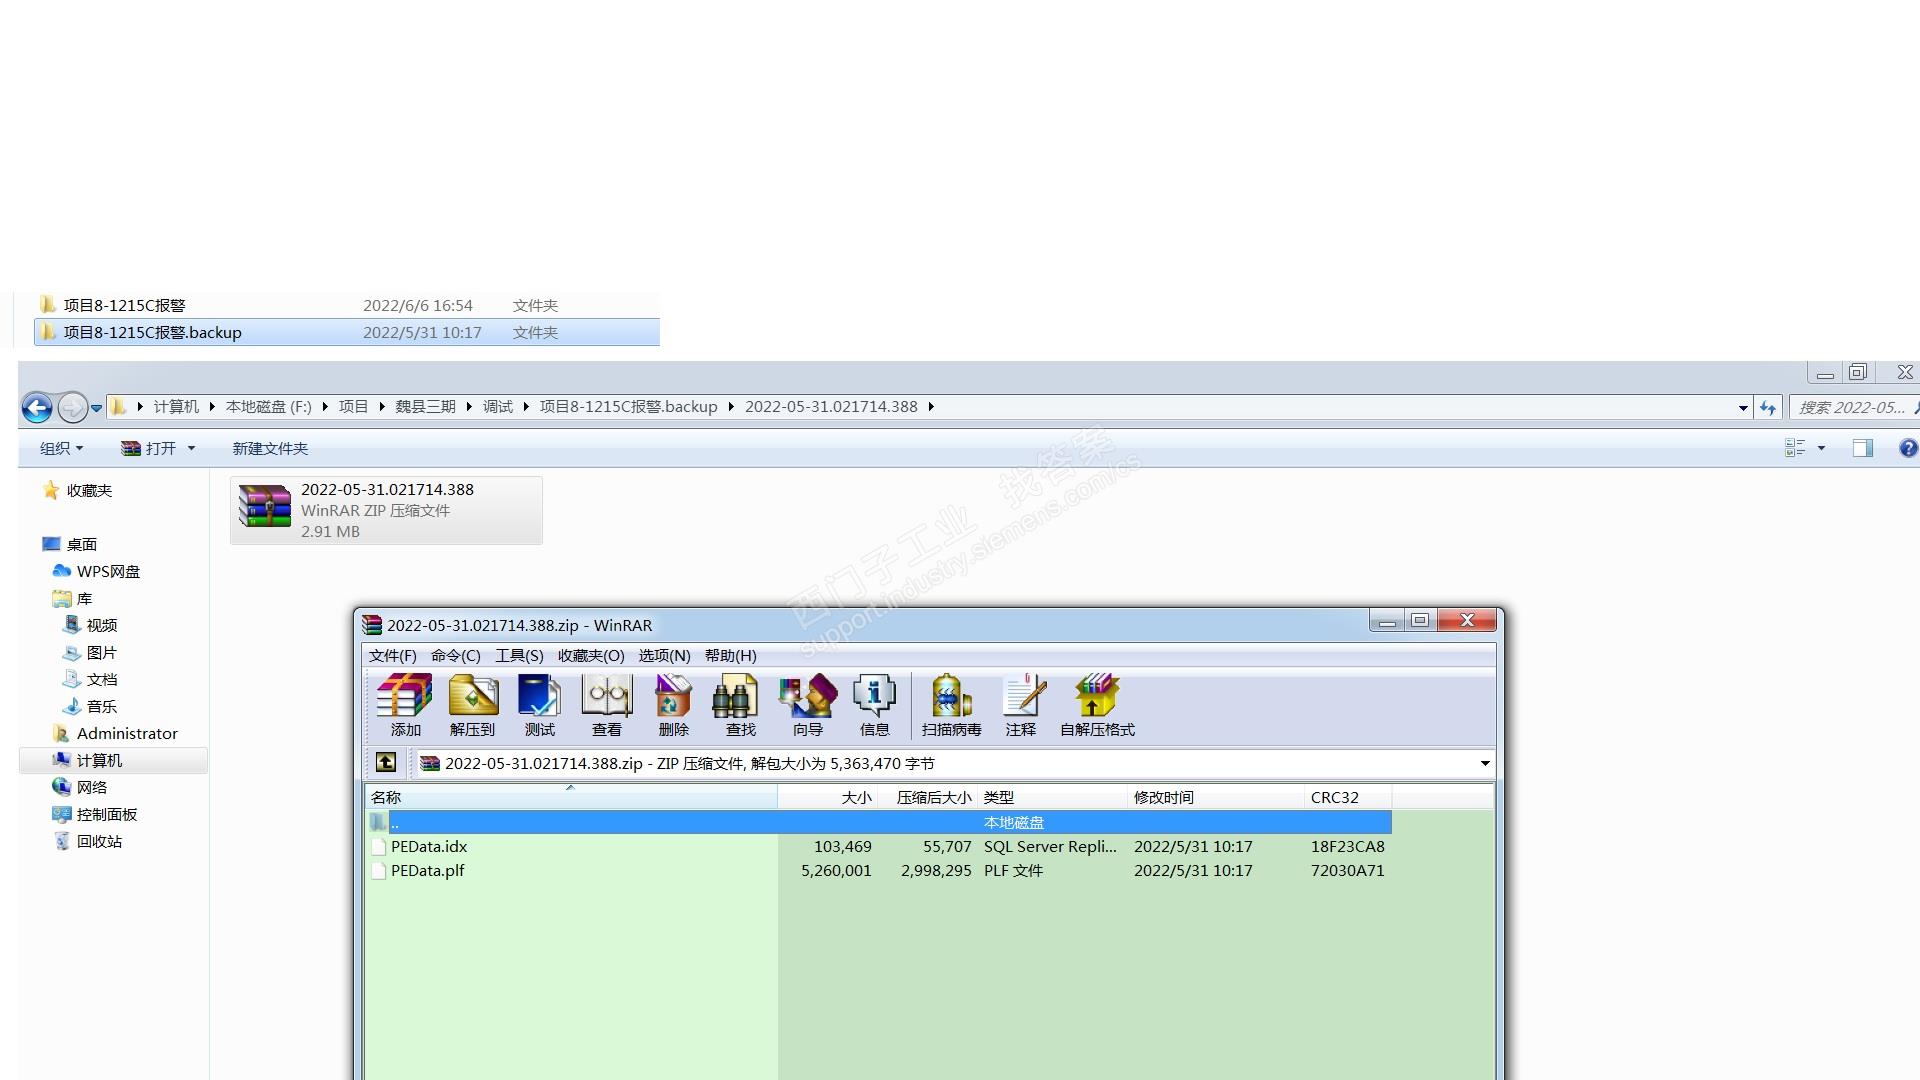
Task: Select PEData.plf file in archive
Action: tap(427, 870)
